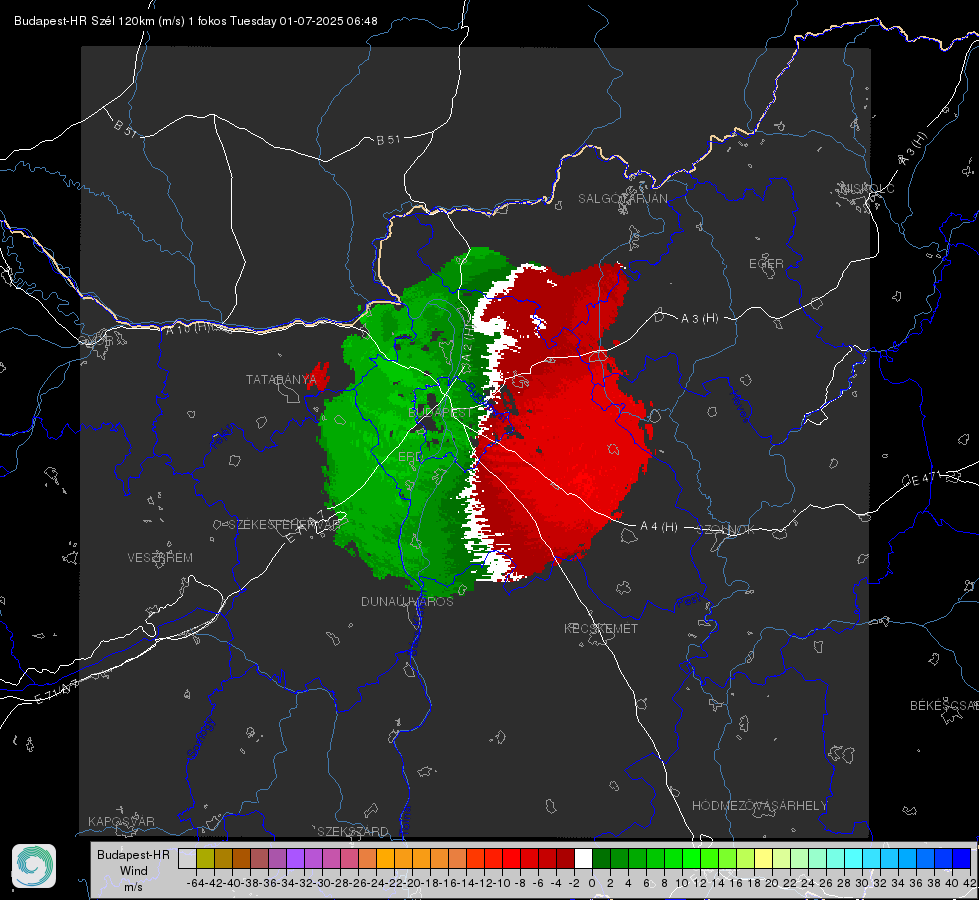Click the 'A 4 (H)' road label
Viewport: 979px width, 900px height.
coord(659,527)
